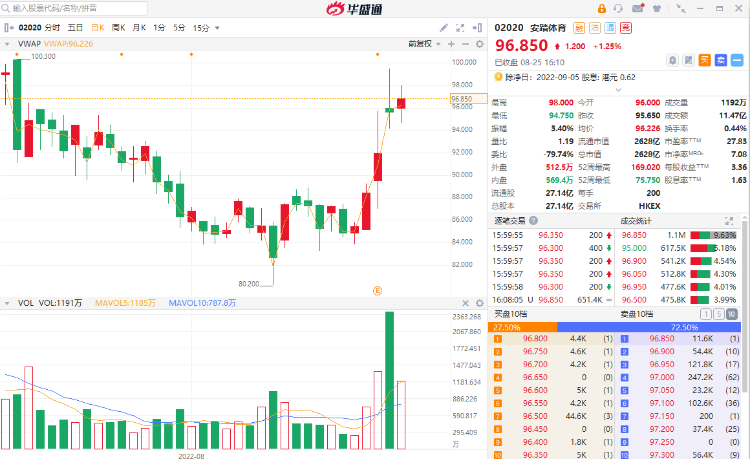This screenshot has width=750, height=459.
Task: Click the compact mode shrink arrows icon
Action: click(681, 9)
